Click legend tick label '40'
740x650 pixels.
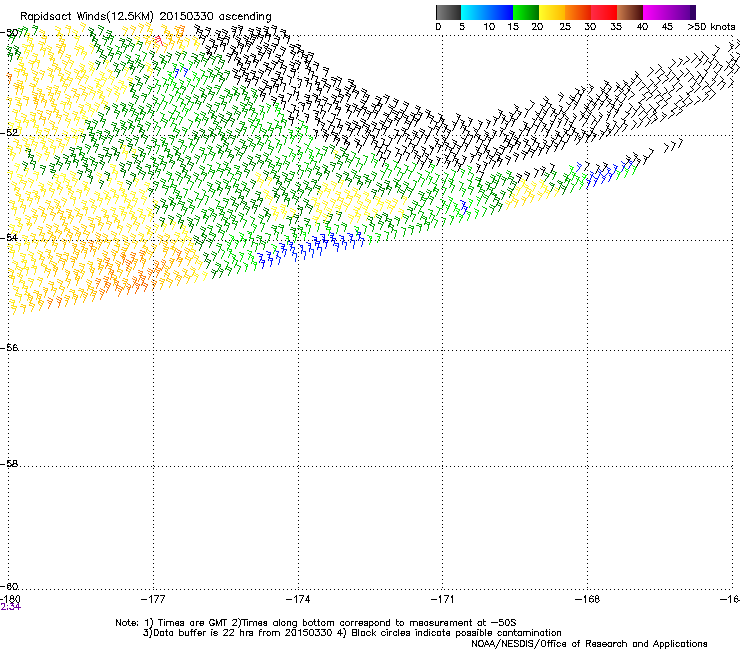pos(642,27)
